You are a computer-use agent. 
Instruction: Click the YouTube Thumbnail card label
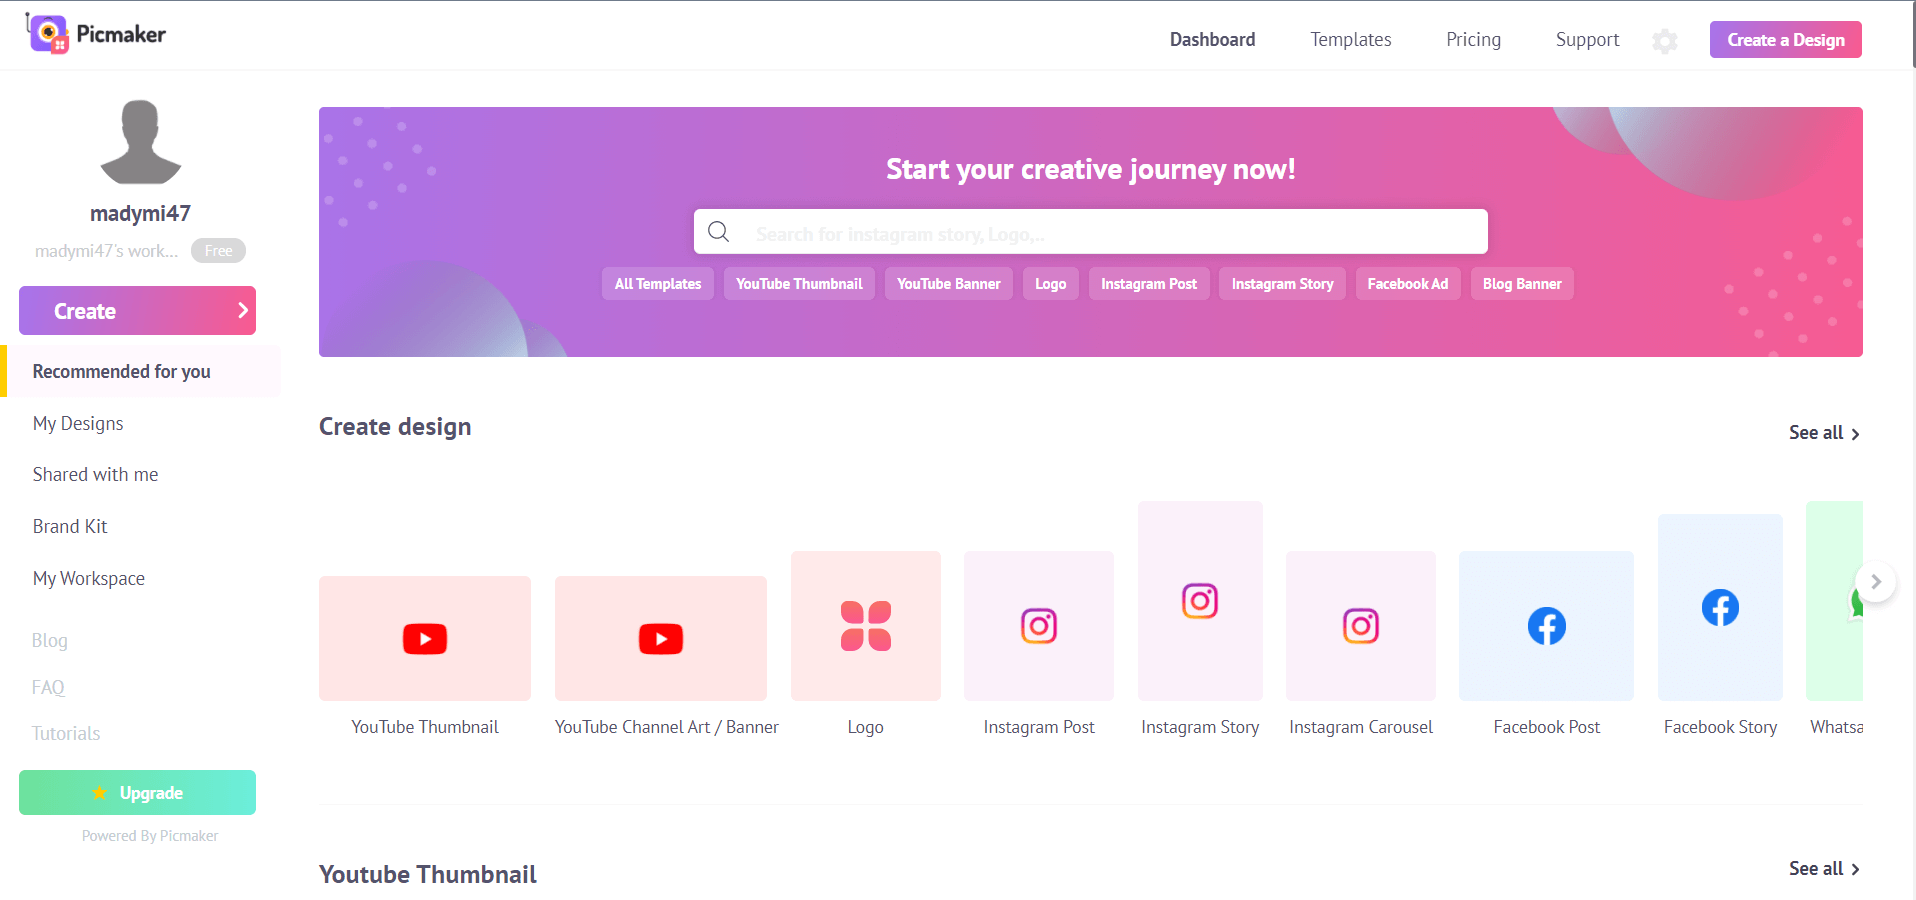425,727
